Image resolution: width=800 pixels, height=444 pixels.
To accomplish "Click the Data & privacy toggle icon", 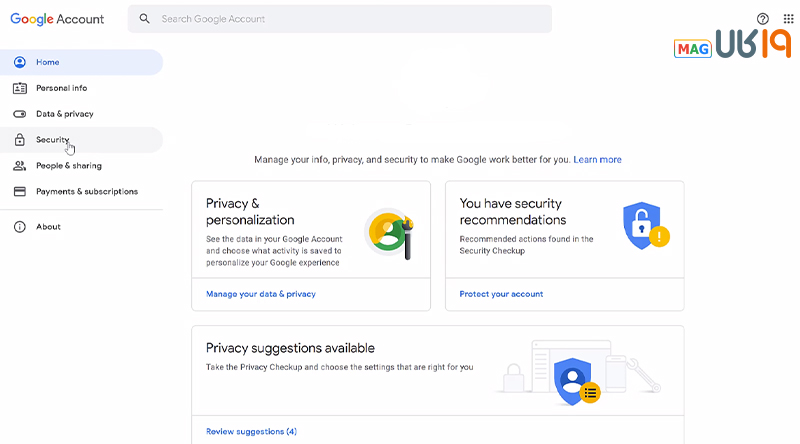I will (x=20, y=114).
